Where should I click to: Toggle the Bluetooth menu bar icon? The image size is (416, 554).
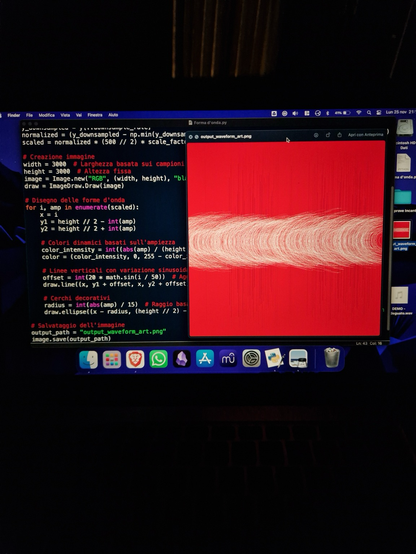(x=327, y=113)
